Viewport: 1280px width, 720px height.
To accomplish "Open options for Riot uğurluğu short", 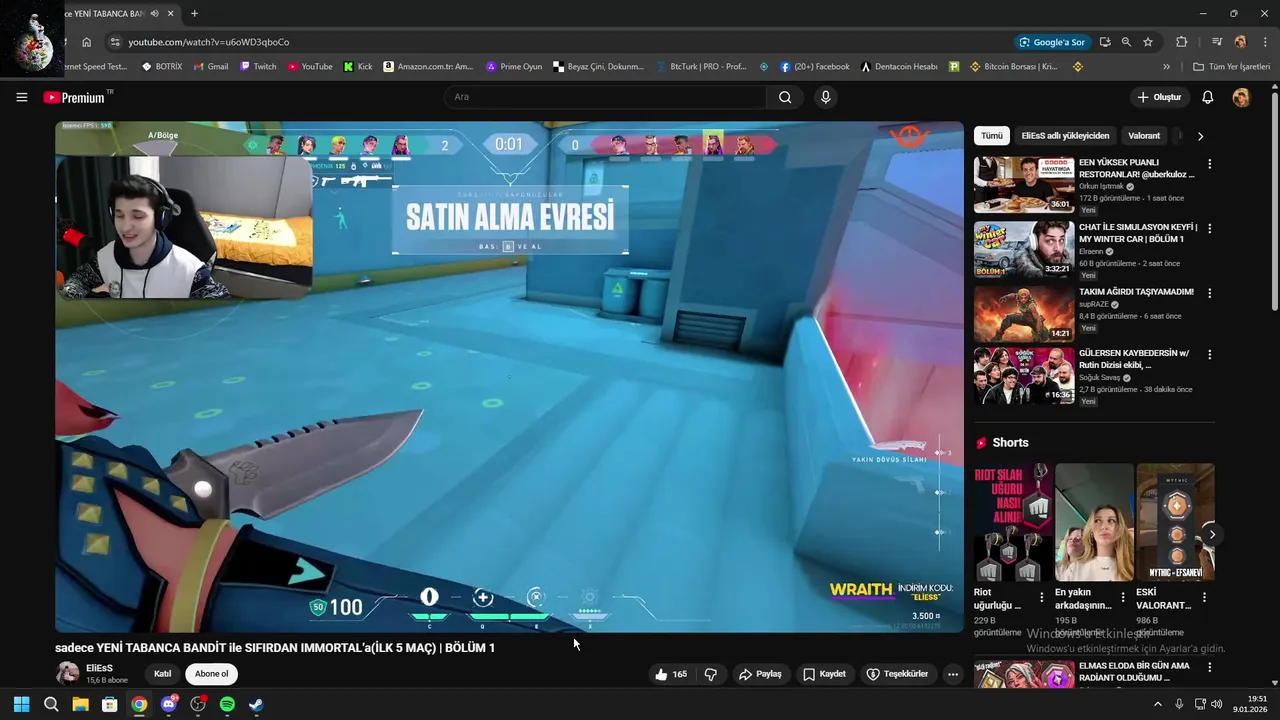I will click(x=1041, y=597).
